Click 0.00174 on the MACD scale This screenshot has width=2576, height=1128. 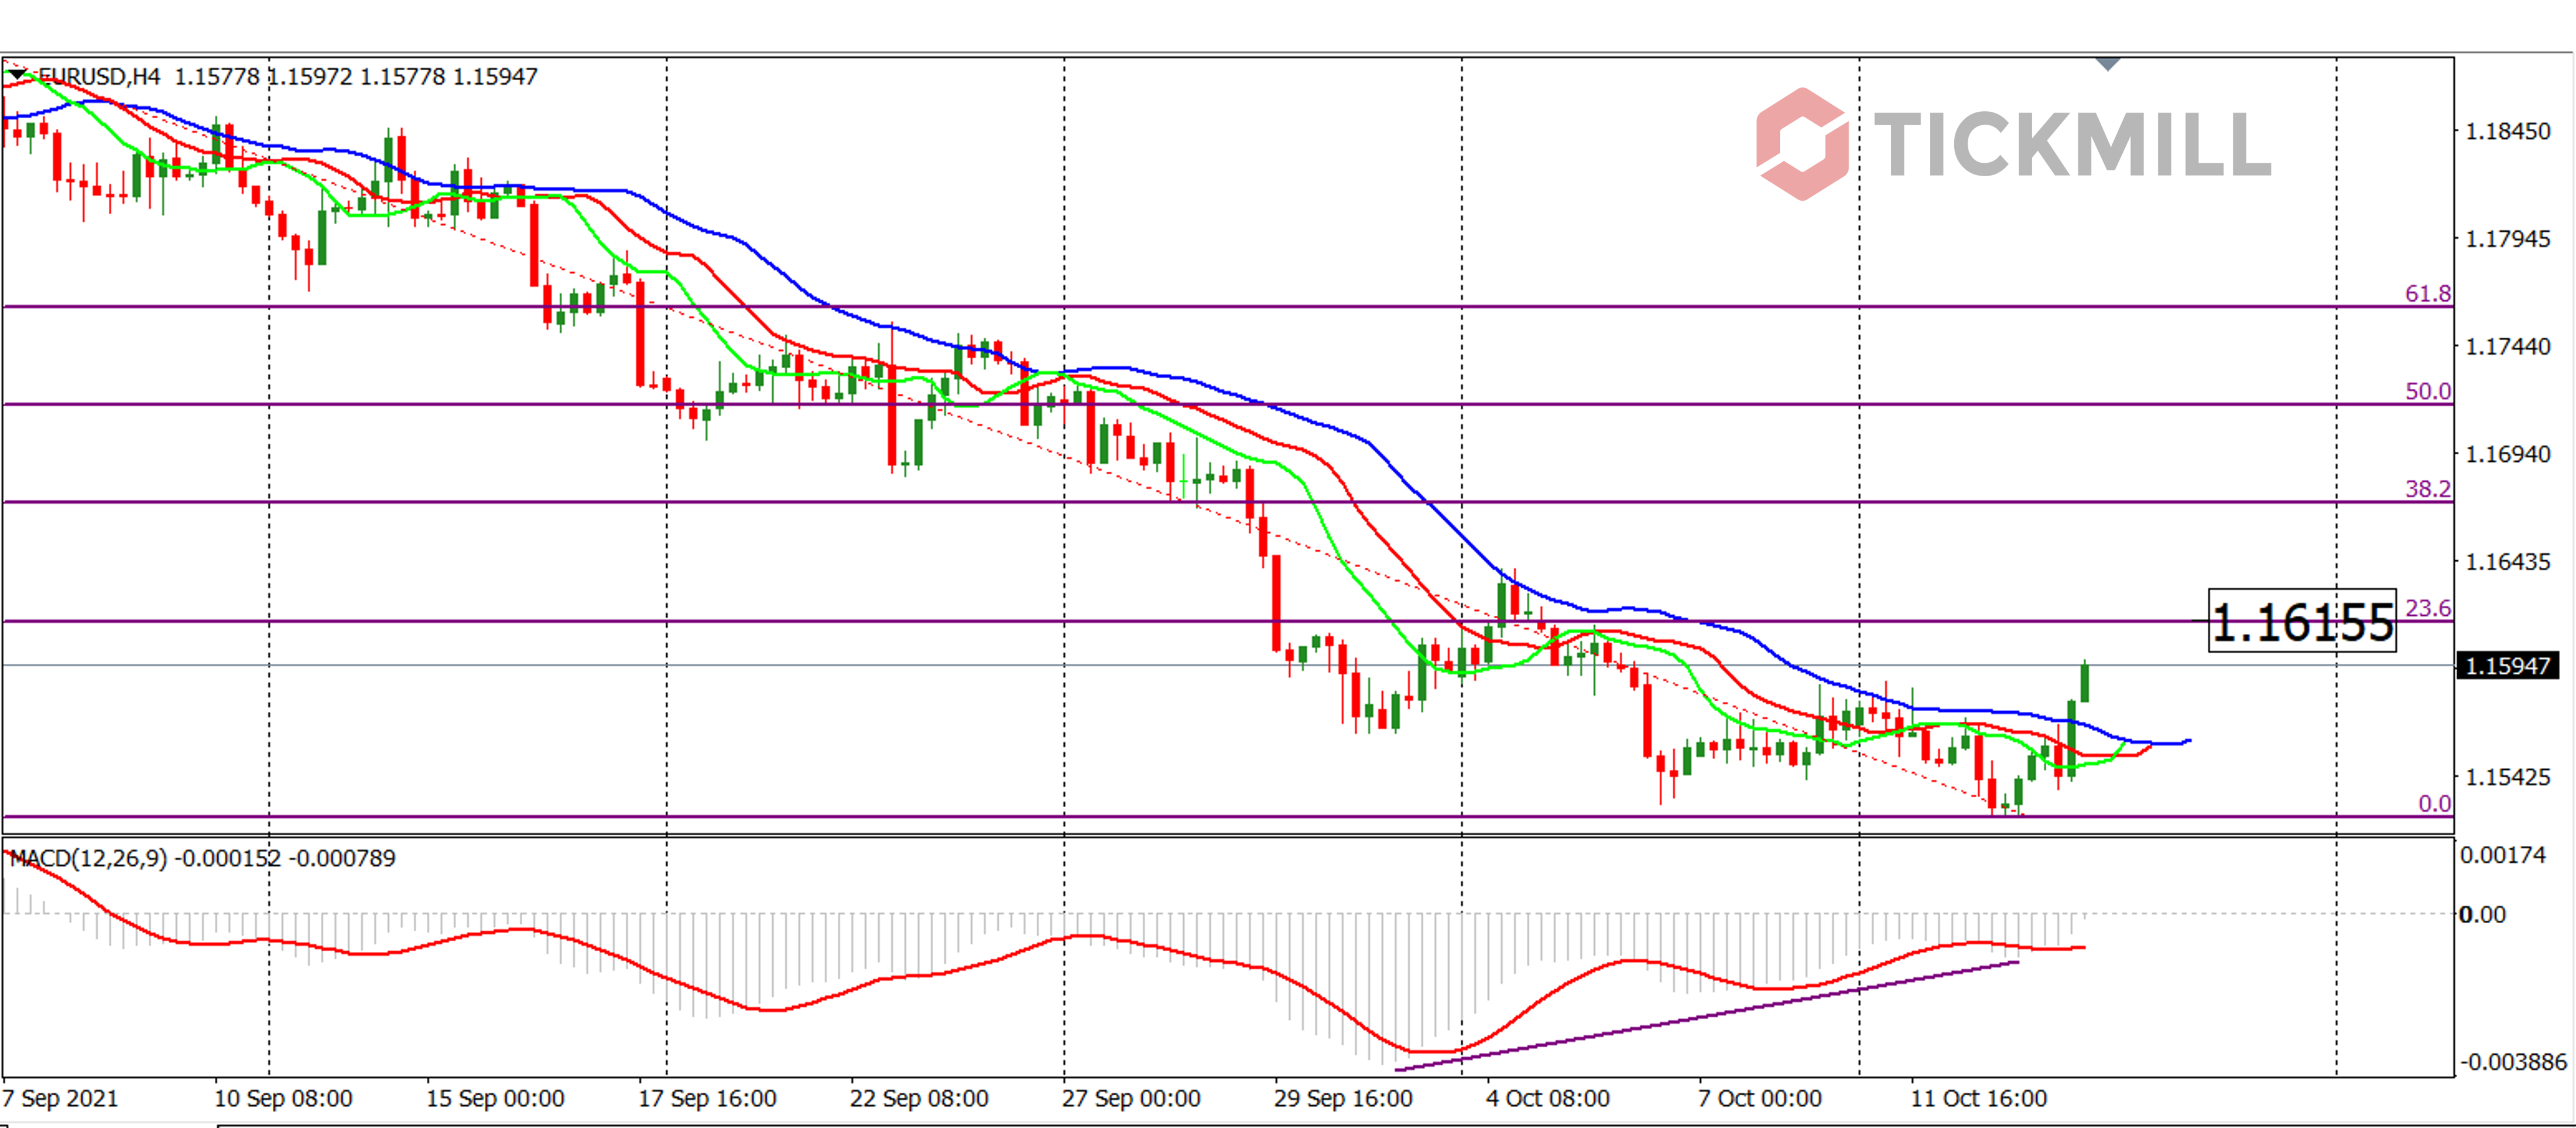[2502, 855]
